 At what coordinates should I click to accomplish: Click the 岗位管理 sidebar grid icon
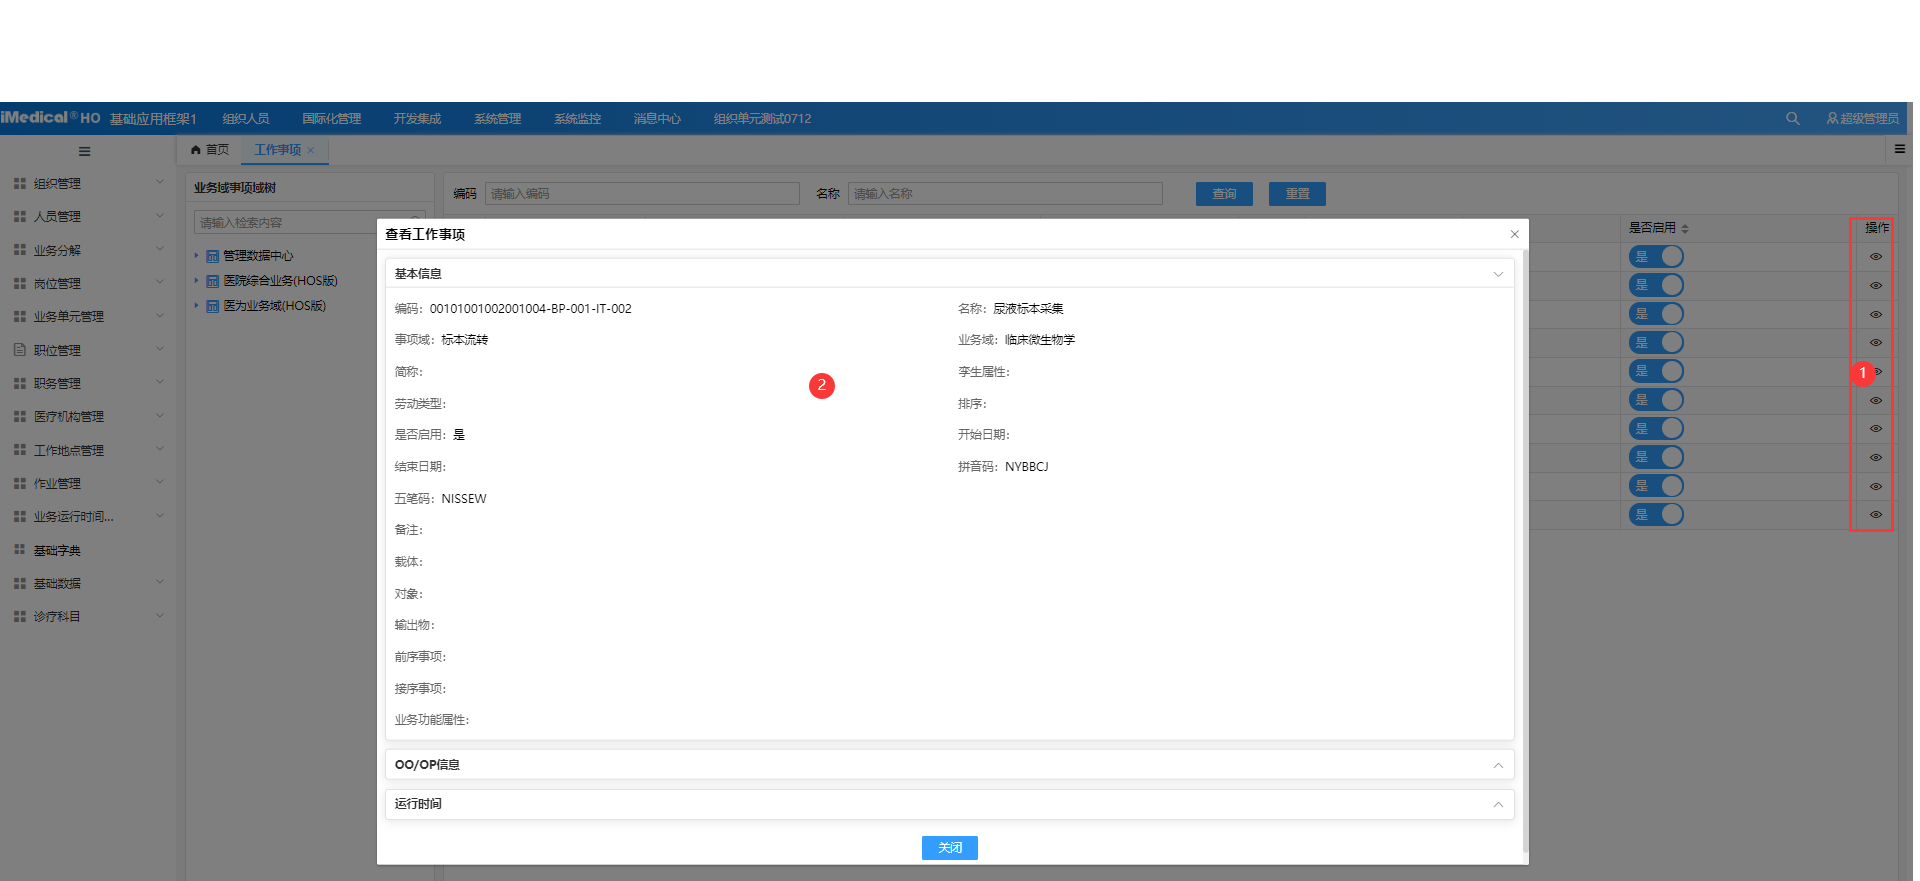tap(20, 283)
